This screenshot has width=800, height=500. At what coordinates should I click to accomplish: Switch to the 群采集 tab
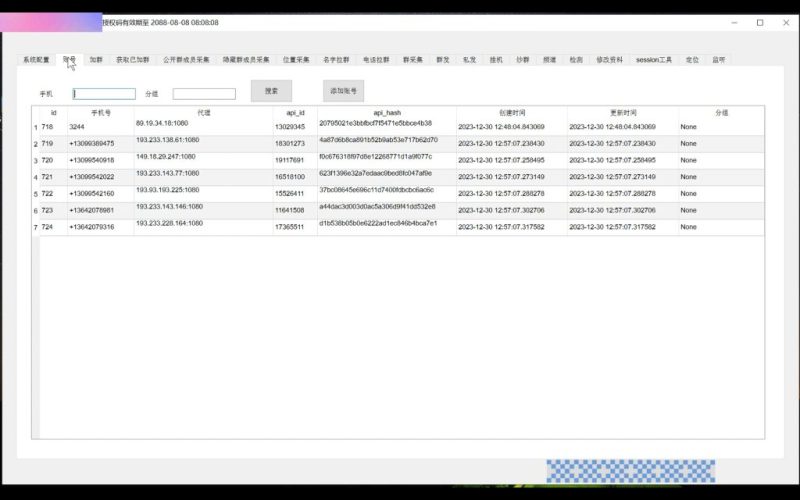pyautogui.click(x=413, y=60)
